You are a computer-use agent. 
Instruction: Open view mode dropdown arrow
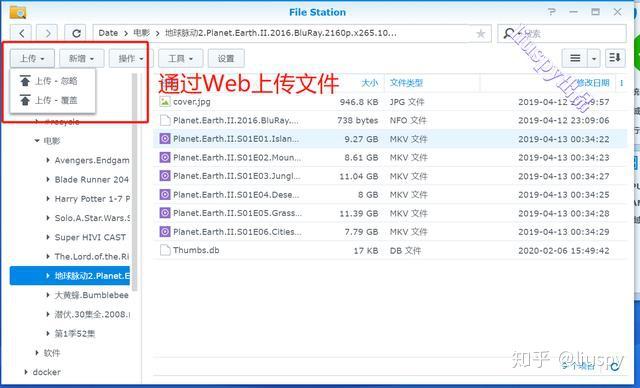pyautogui.click(x=594, y=59)
